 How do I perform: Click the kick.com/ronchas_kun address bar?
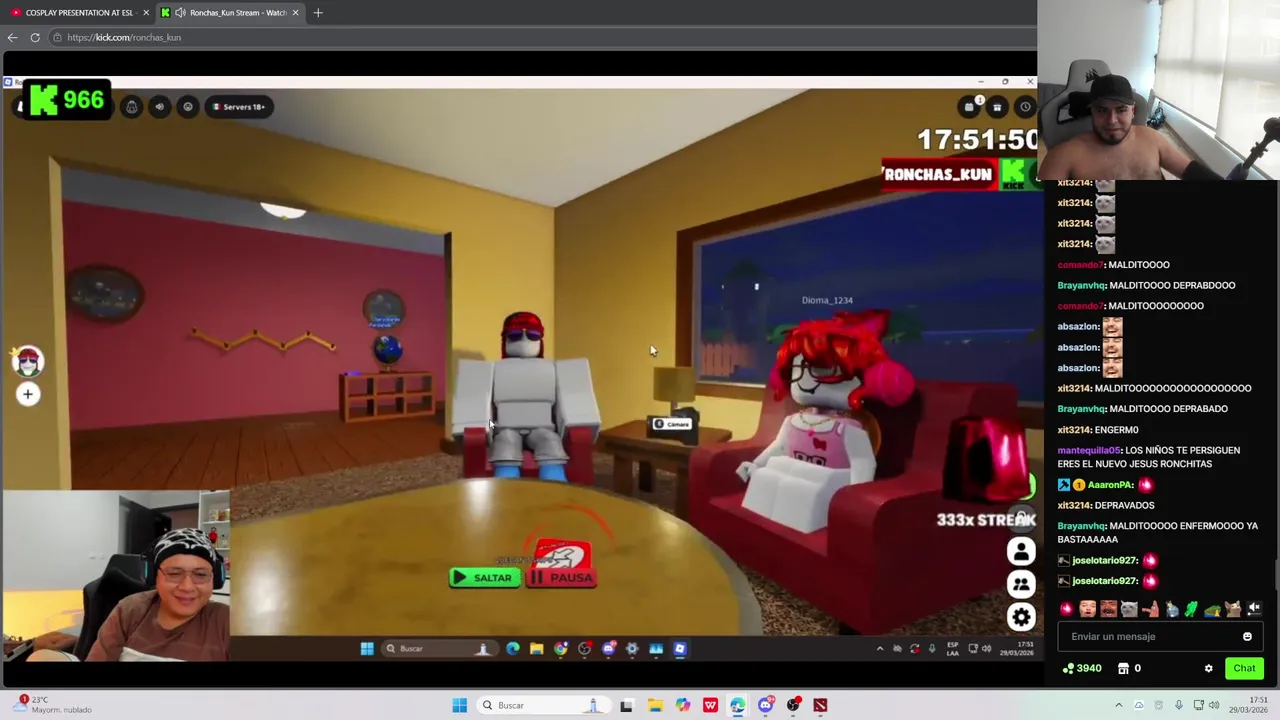coord(540,37)
